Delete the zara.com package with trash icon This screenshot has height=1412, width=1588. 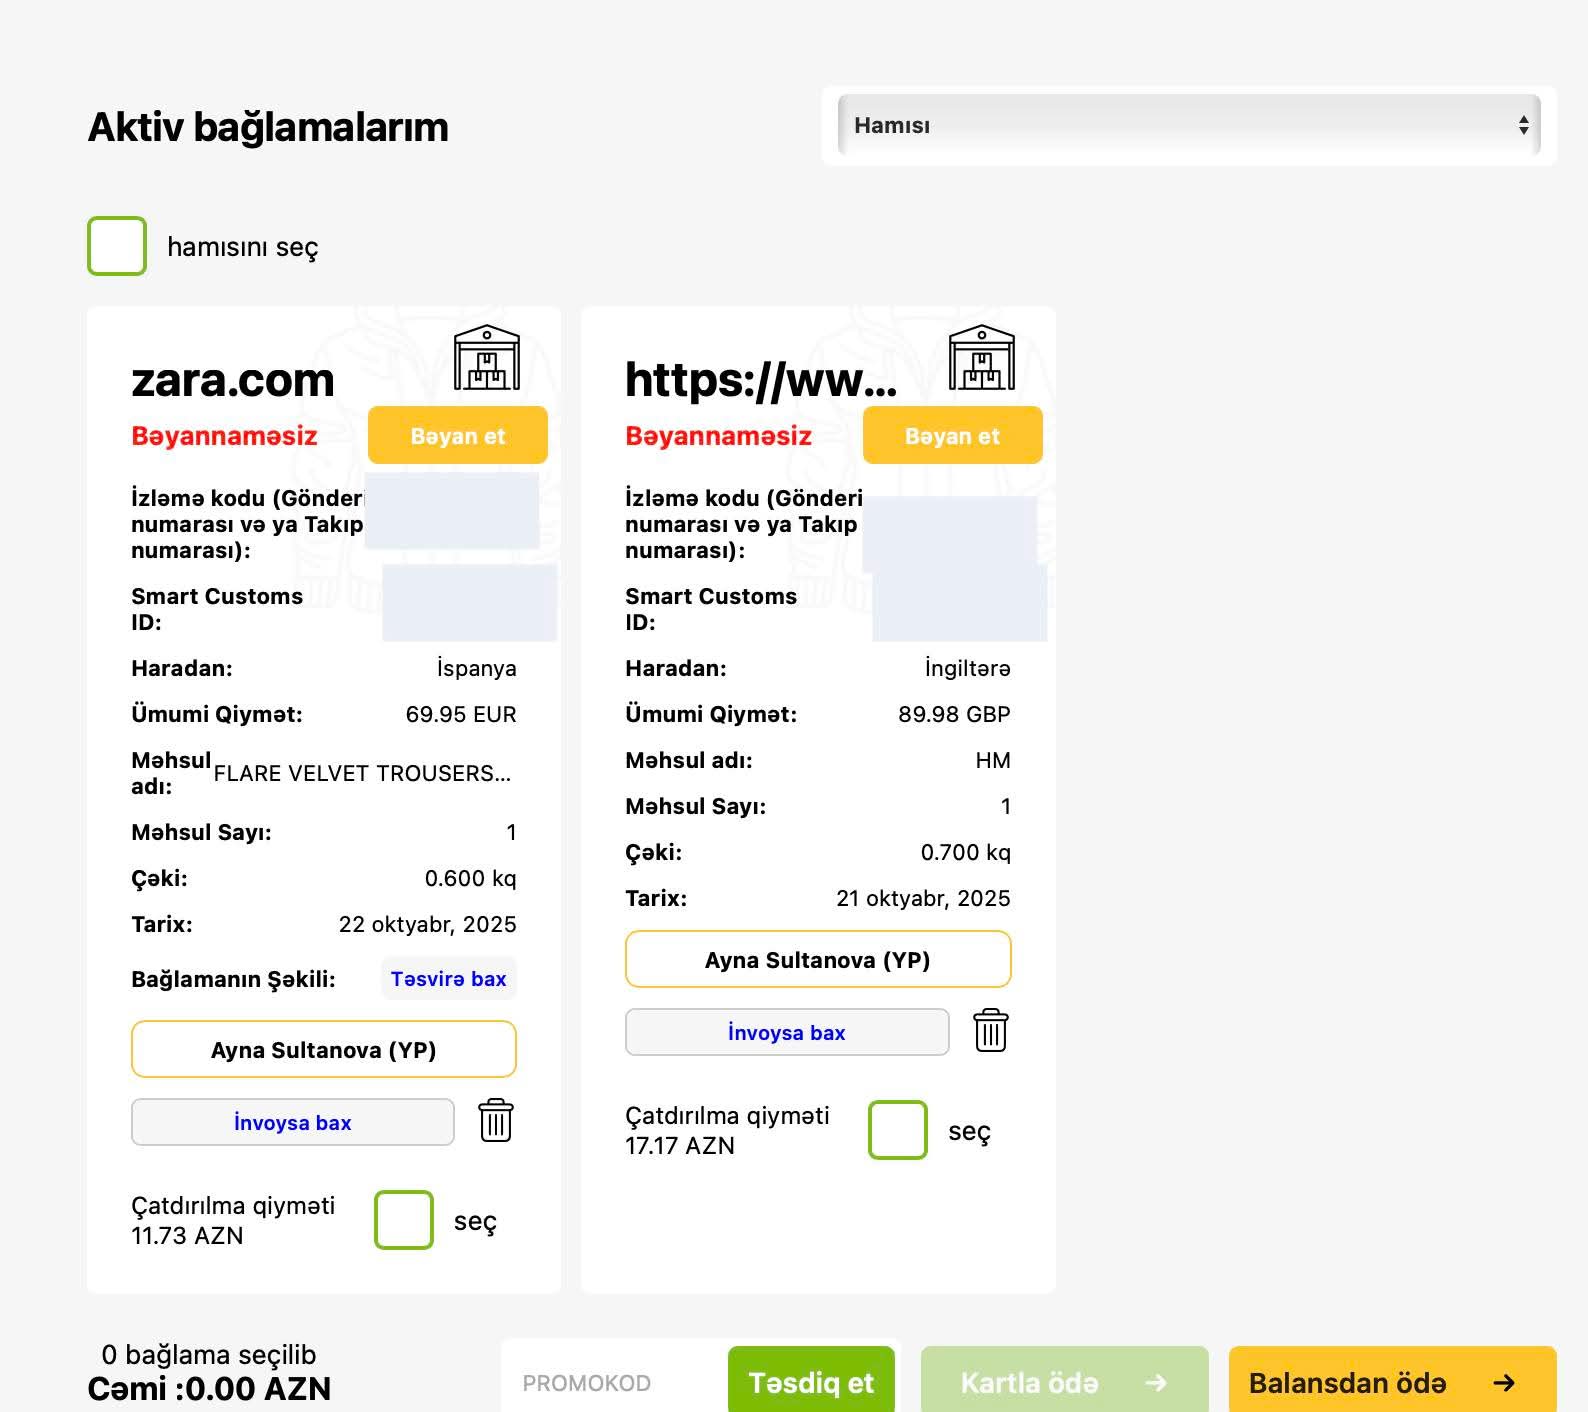[x=496, y=1121]
